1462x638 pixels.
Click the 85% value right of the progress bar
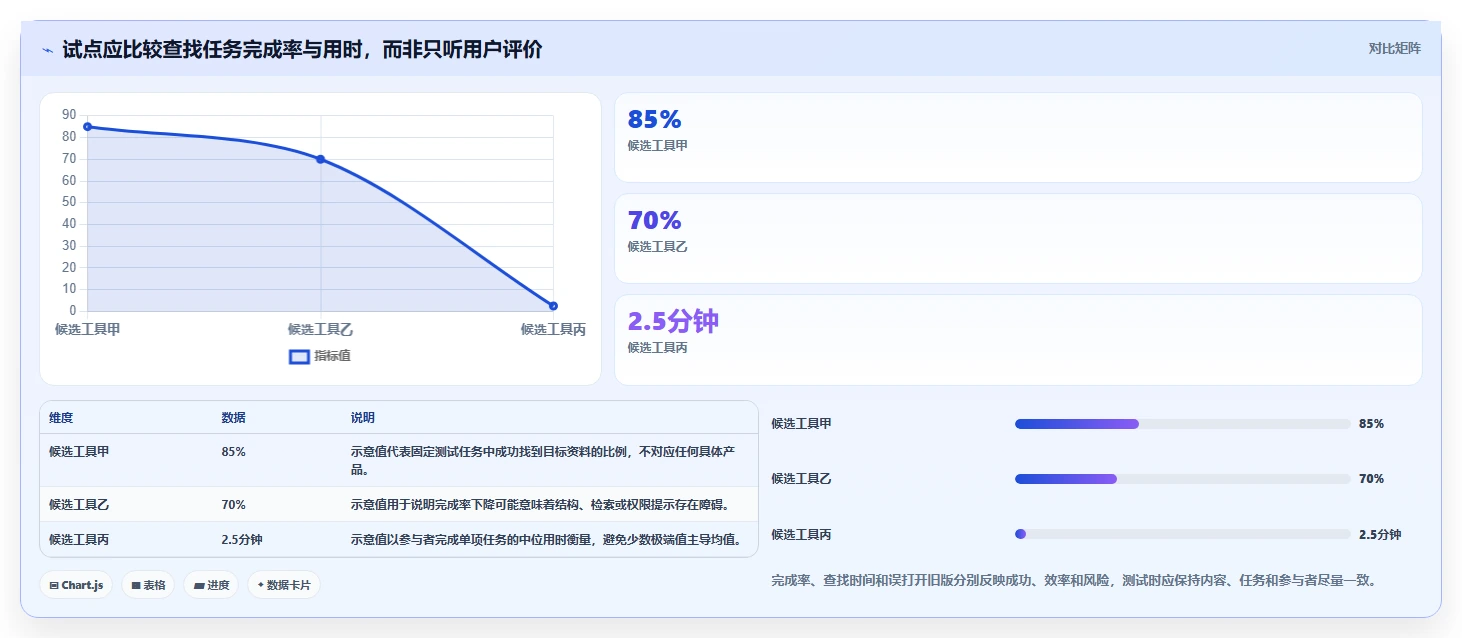[x=1371, y=424]
